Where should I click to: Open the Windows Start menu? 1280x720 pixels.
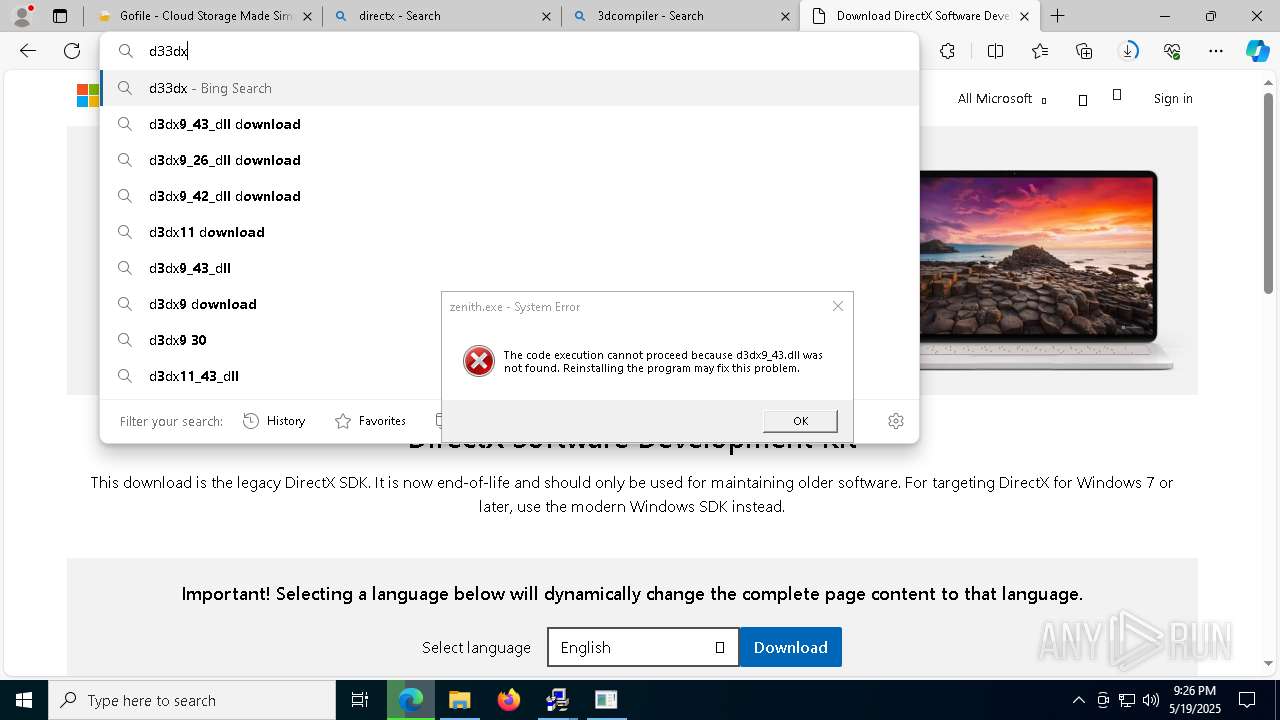point(24,700)
